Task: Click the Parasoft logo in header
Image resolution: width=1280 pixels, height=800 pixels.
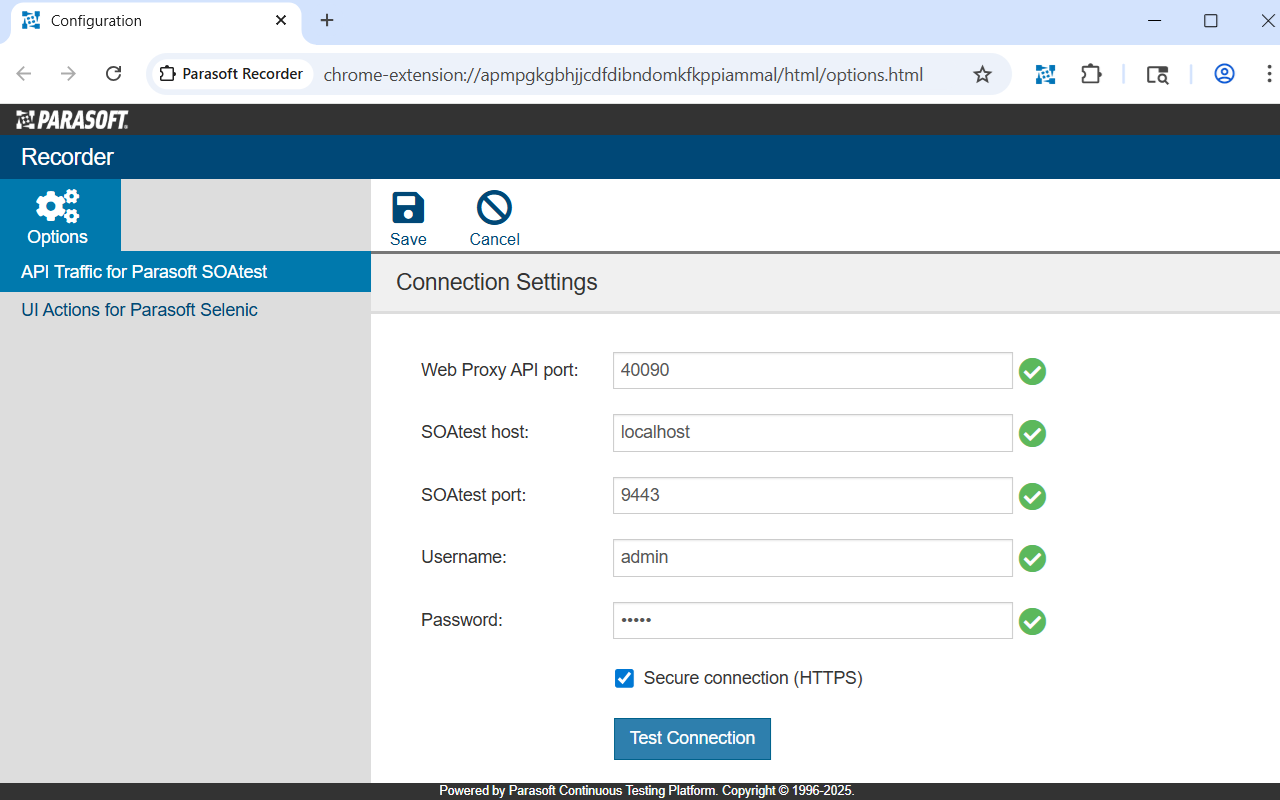Action: [72, 120]
